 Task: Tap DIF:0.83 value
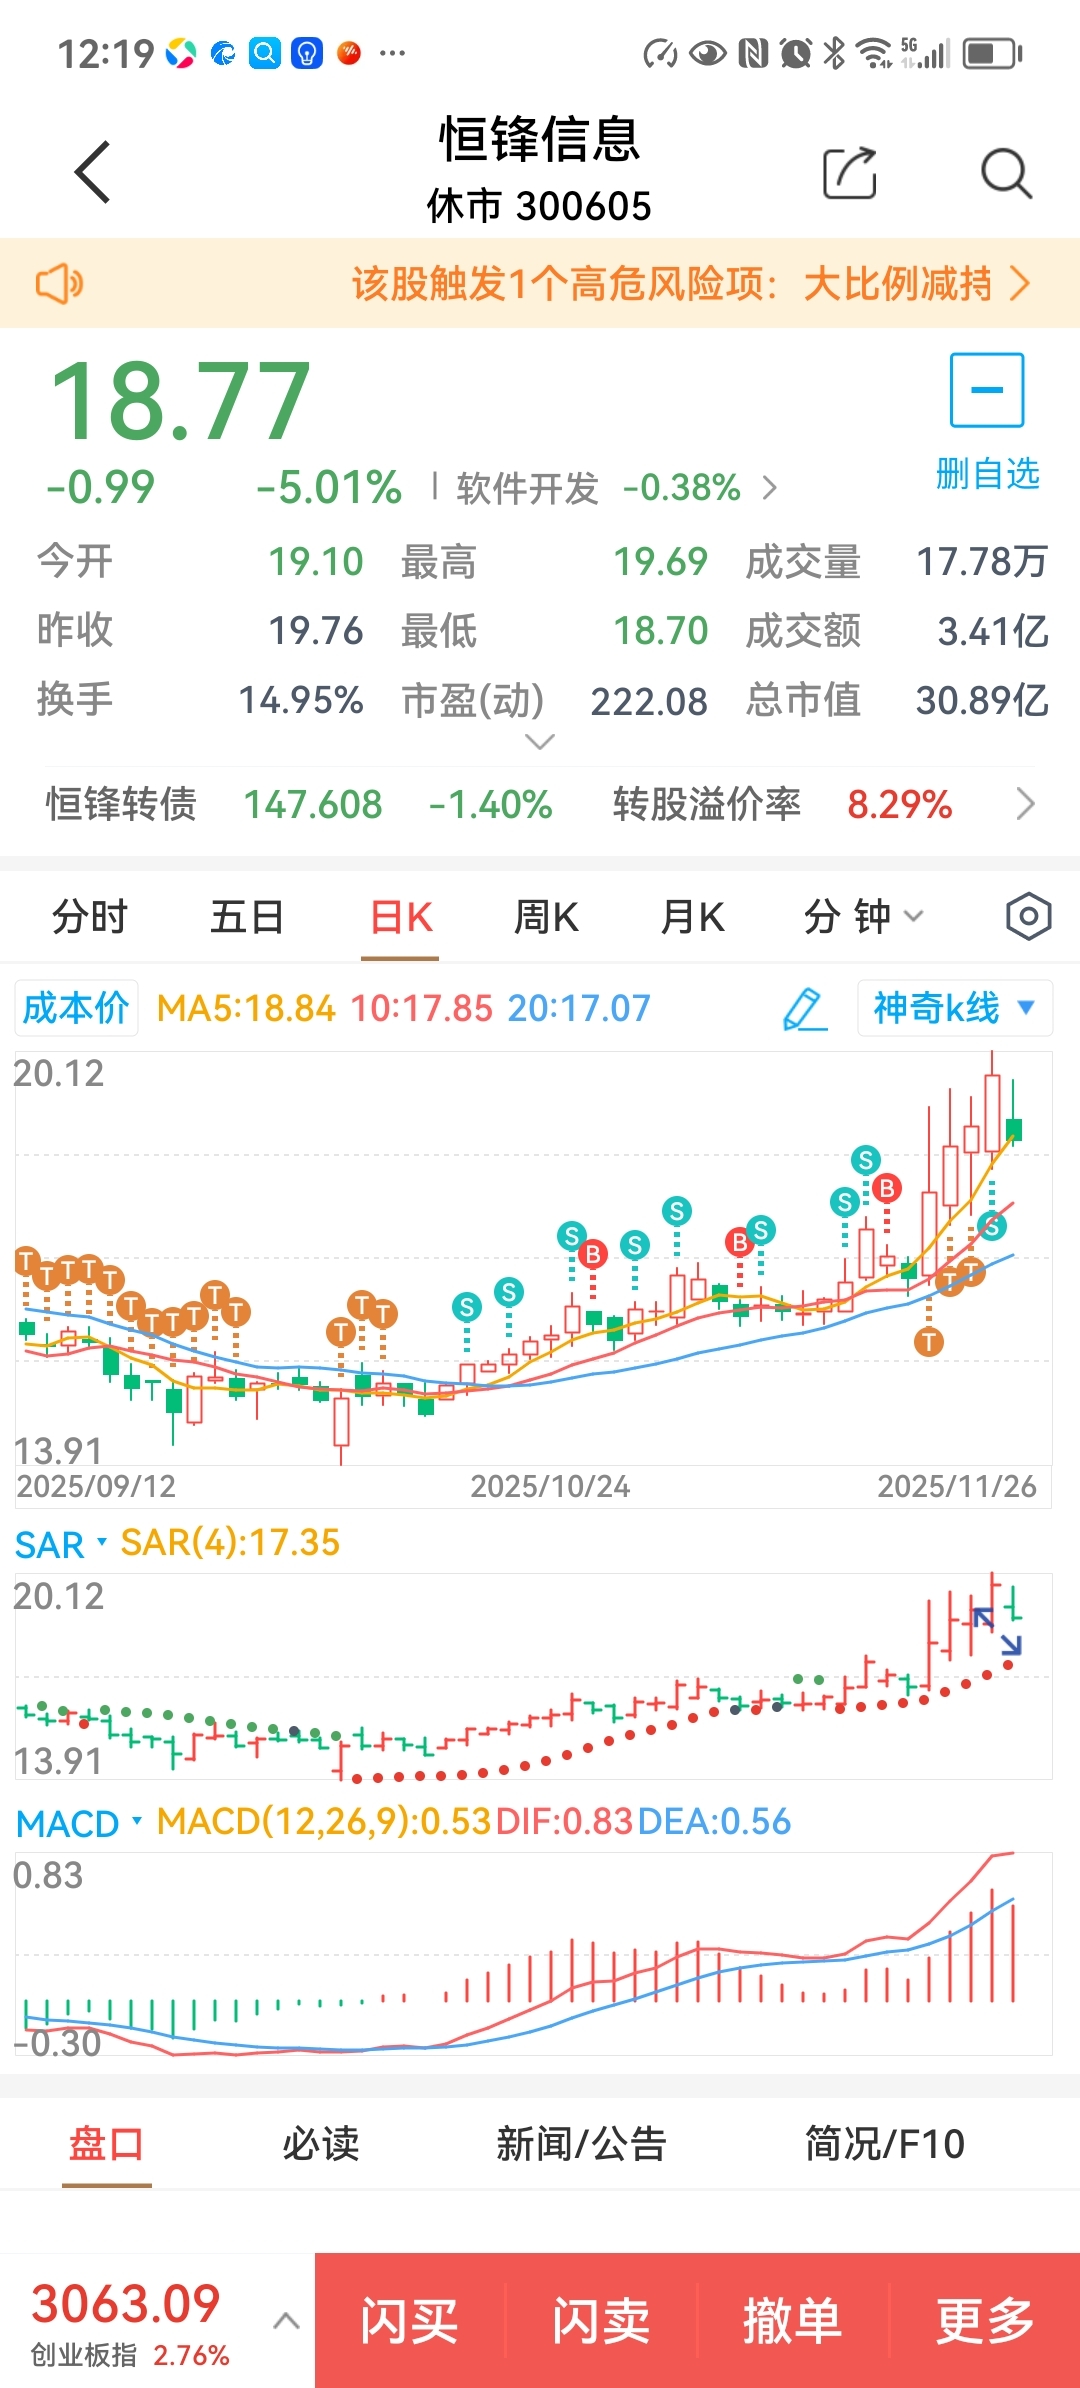[x=565, y=1822]
